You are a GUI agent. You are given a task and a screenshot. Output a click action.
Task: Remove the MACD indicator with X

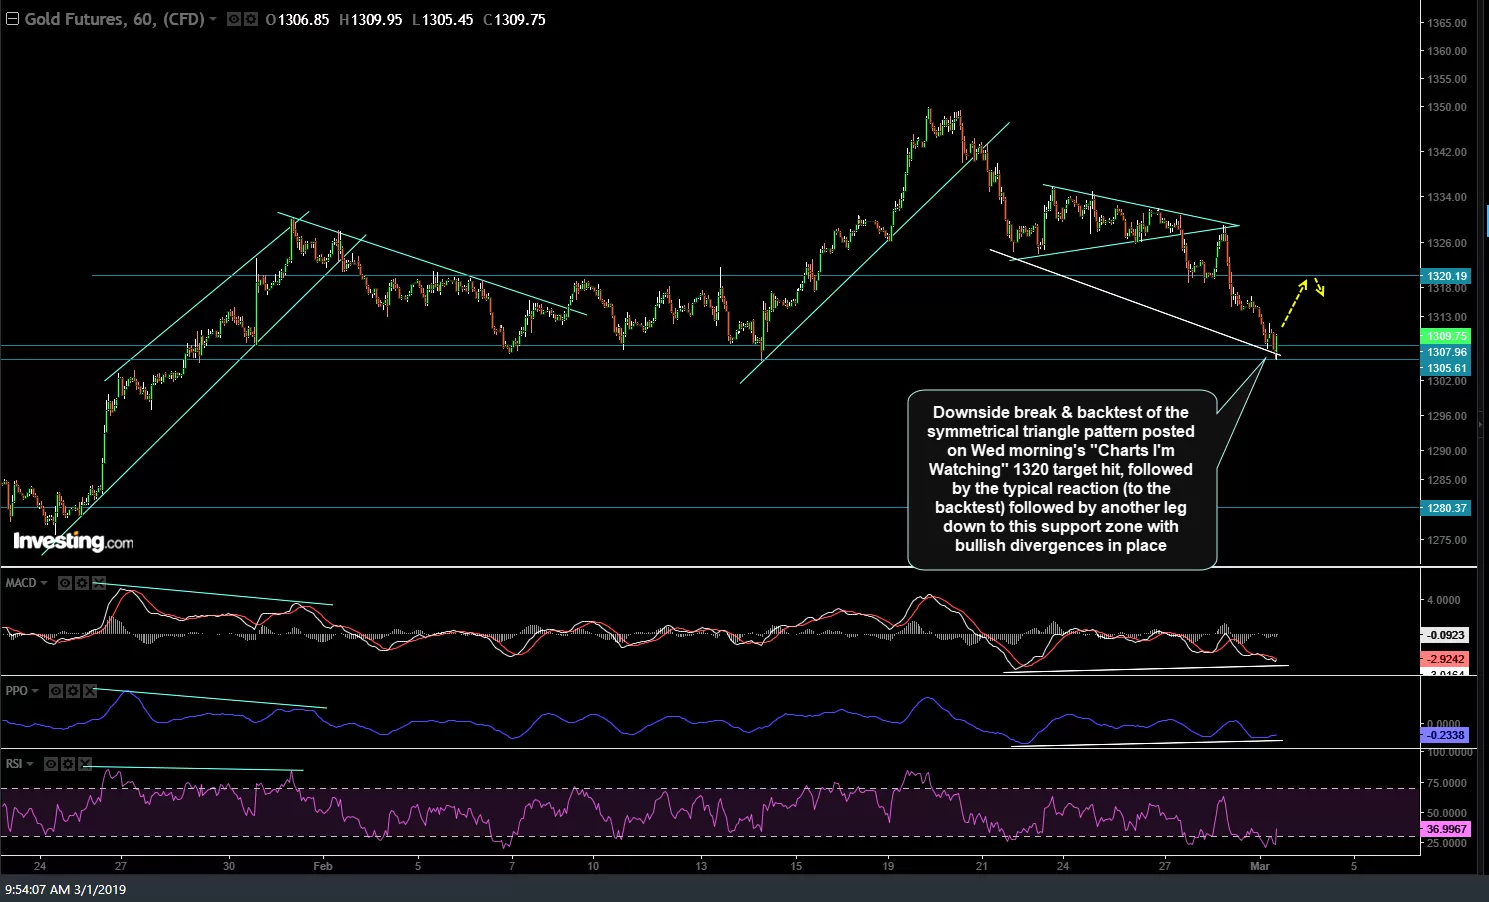[99, 583]
